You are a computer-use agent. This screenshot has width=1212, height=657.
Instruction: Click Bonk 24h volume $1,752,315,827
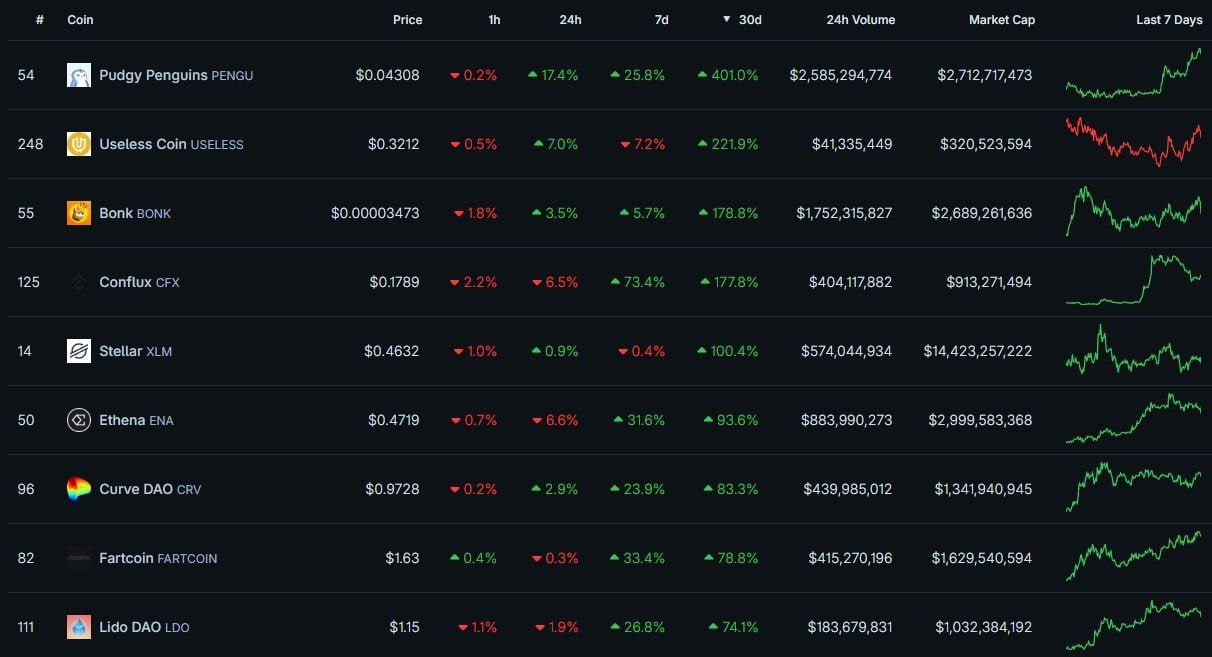tap(845, 213)
